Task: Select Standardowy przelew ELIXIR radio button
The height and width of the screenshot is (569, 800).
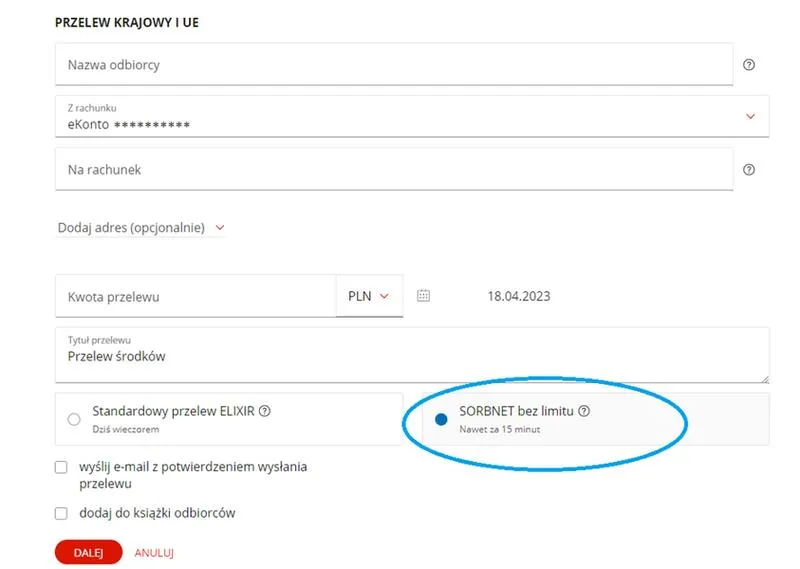Action: (x=74, y=419)
